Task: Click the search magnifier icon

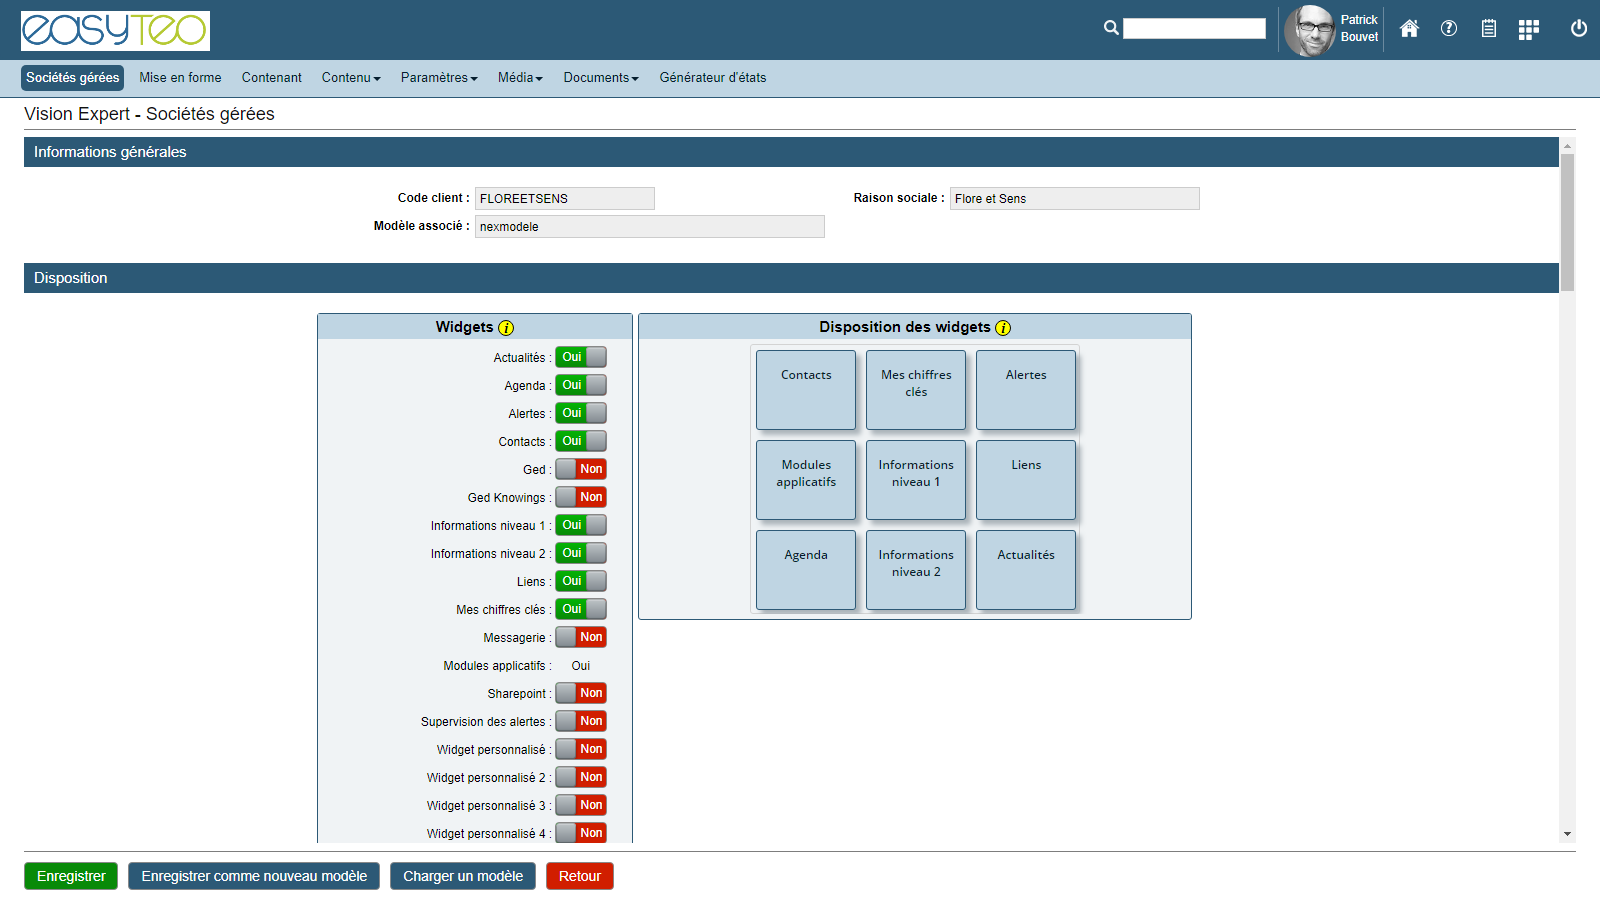Action: pyautogui.click(x=1111, y=28)
